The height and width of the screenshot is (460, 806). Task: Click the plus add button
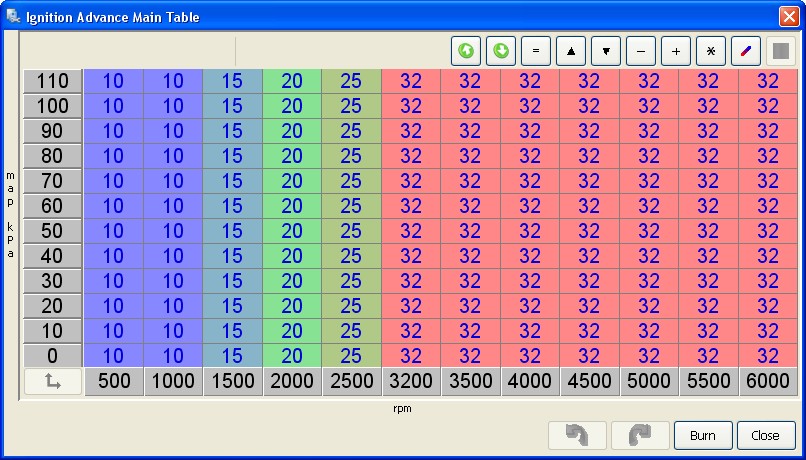point(676,51)
